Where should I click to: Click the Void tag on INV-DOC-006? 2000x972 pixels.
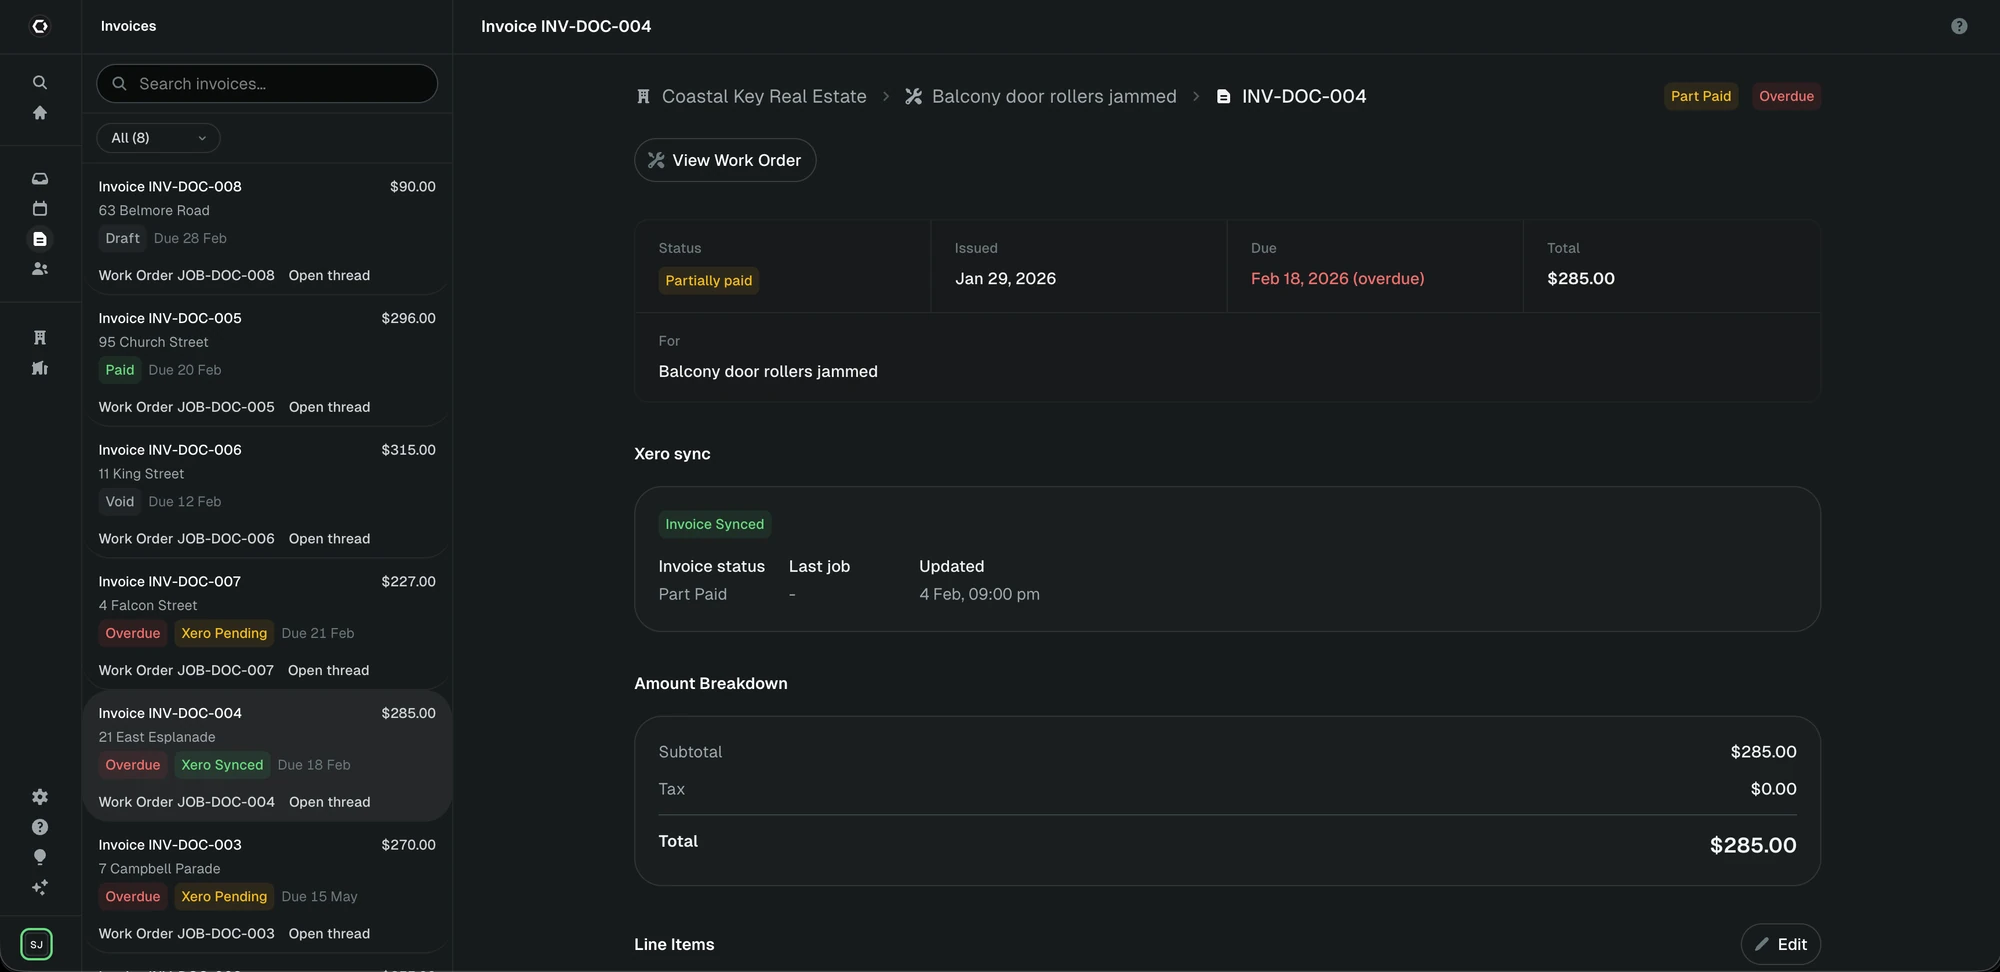point(119,502)
